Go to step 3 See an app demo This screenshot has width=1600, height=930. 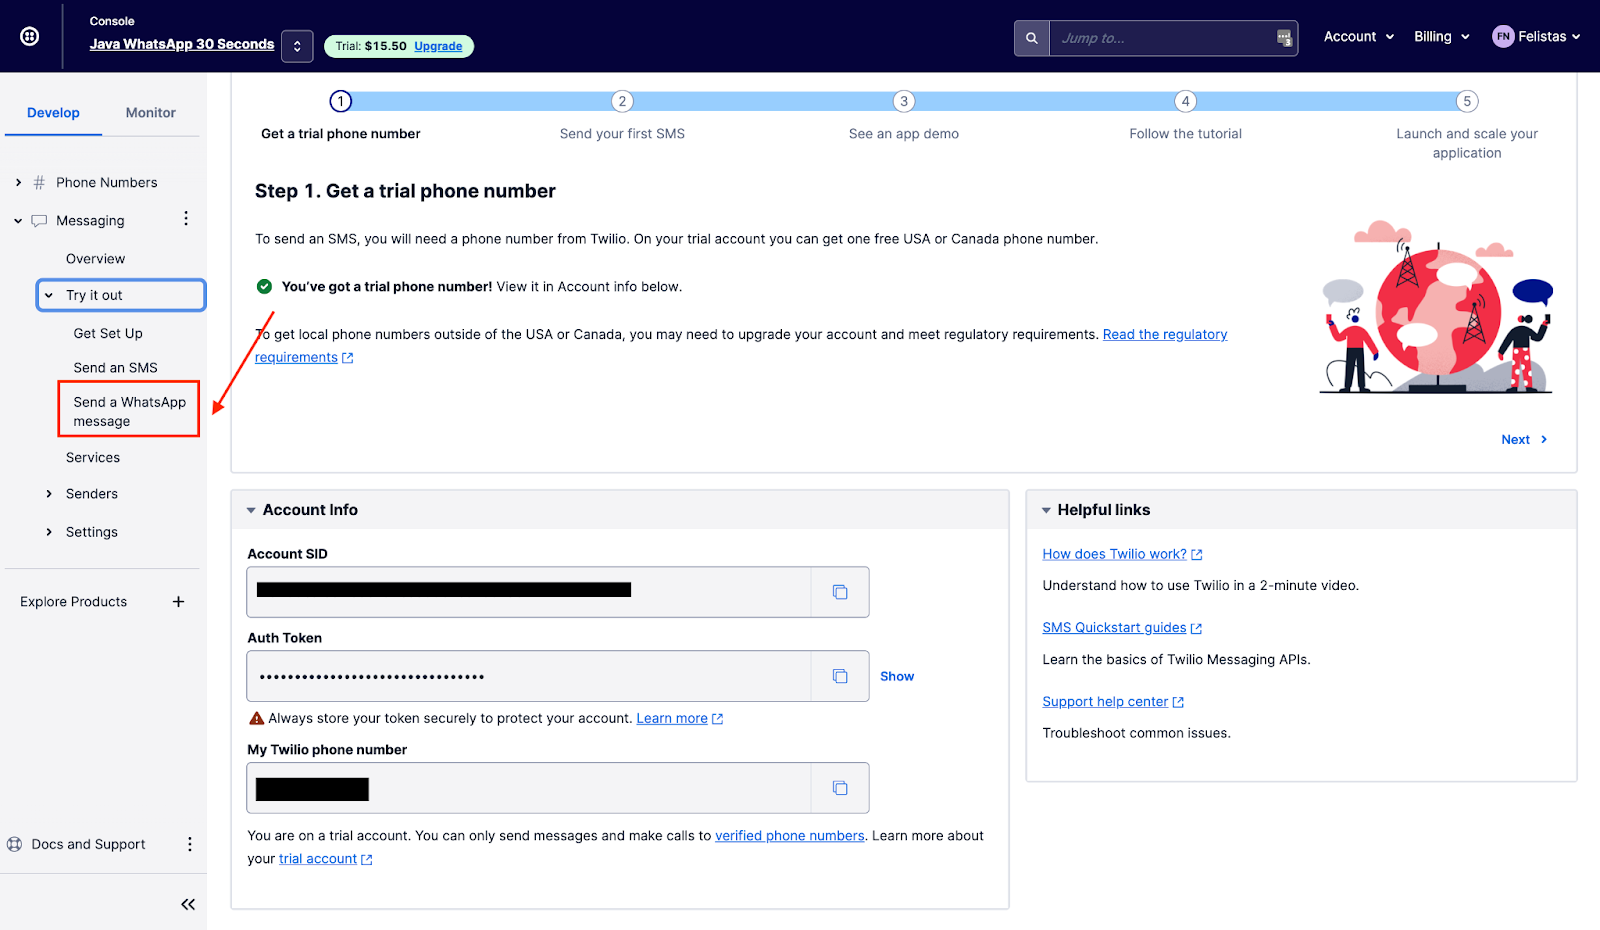(904, 101)
